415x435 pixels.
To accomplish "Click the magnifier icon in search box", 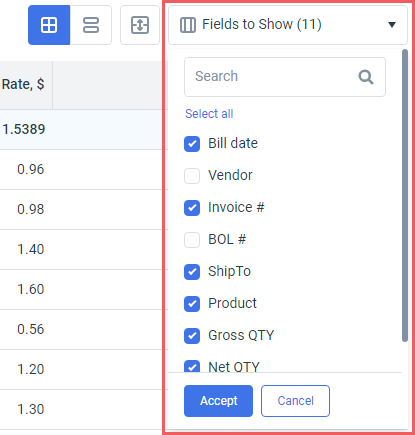I will (x=366, y=77).
